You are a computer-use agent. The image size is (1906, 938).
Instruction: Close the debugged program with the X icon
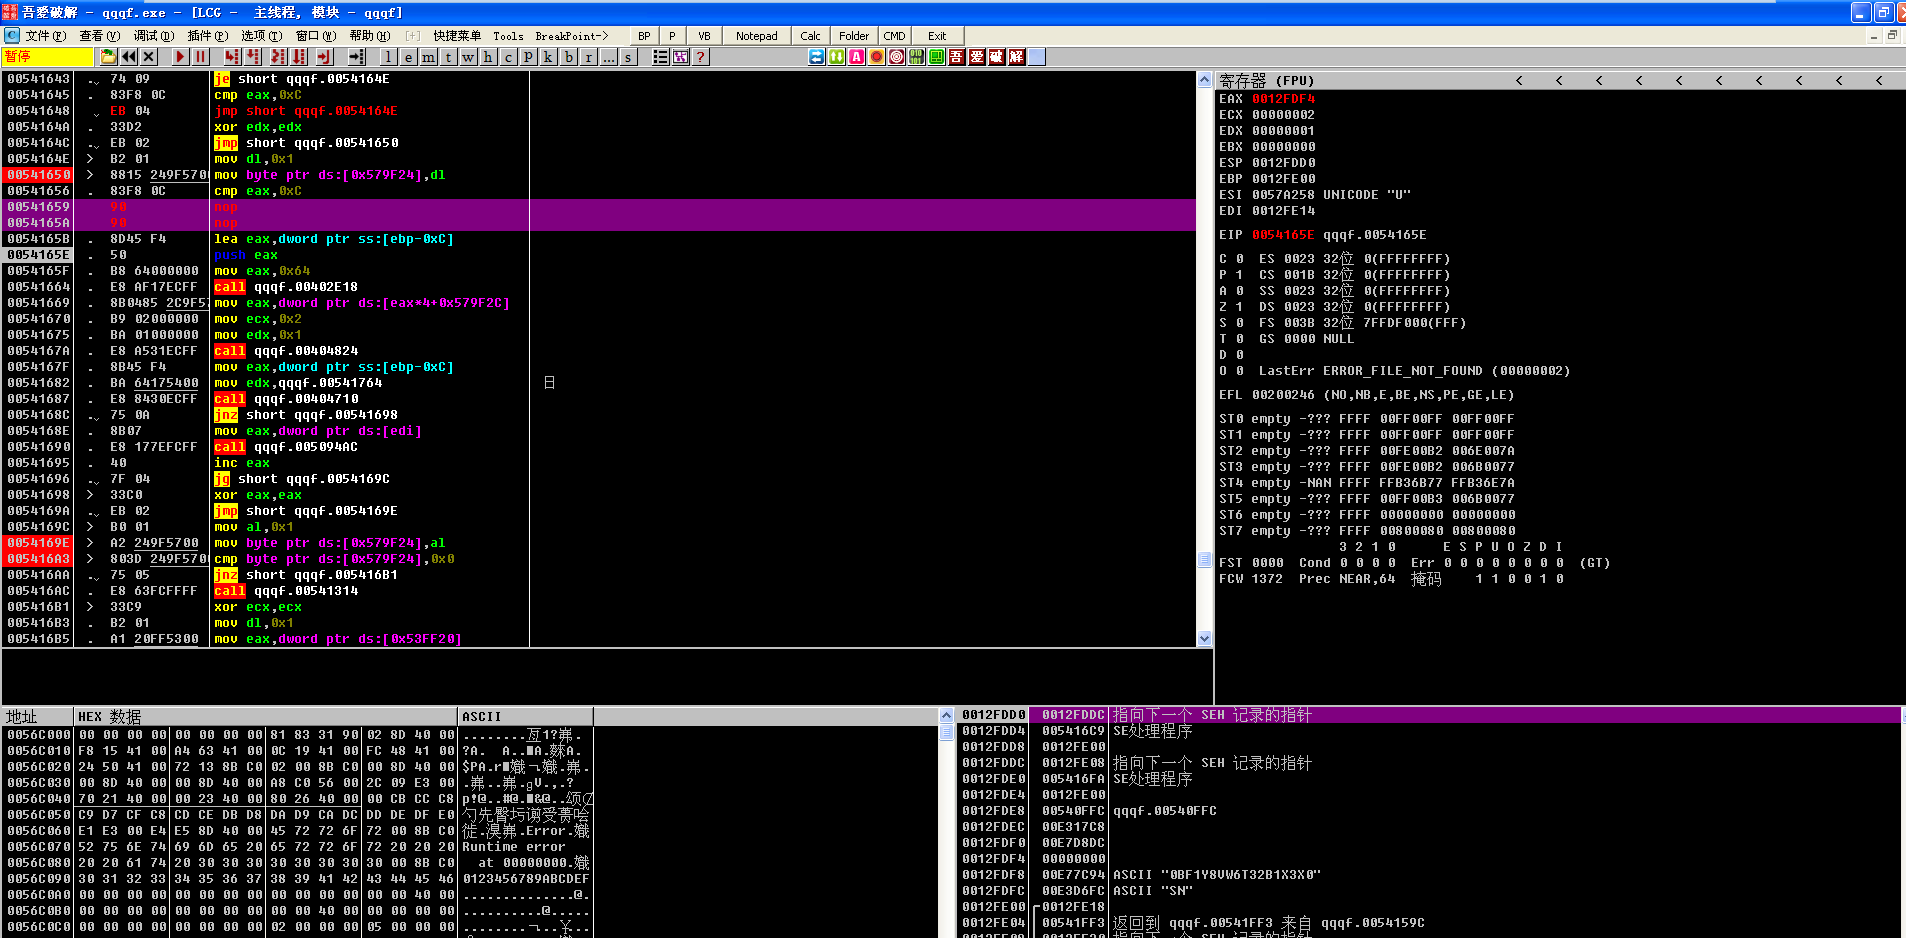point(149,57)
